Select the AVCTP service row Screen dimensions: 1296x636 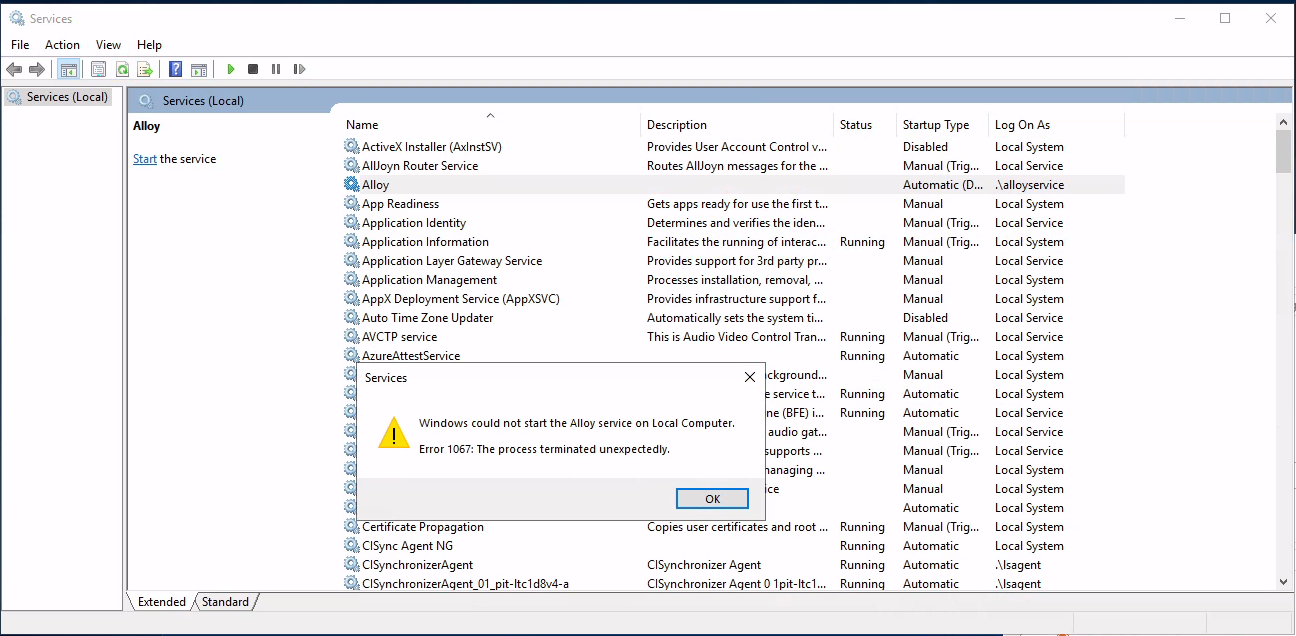733,337
